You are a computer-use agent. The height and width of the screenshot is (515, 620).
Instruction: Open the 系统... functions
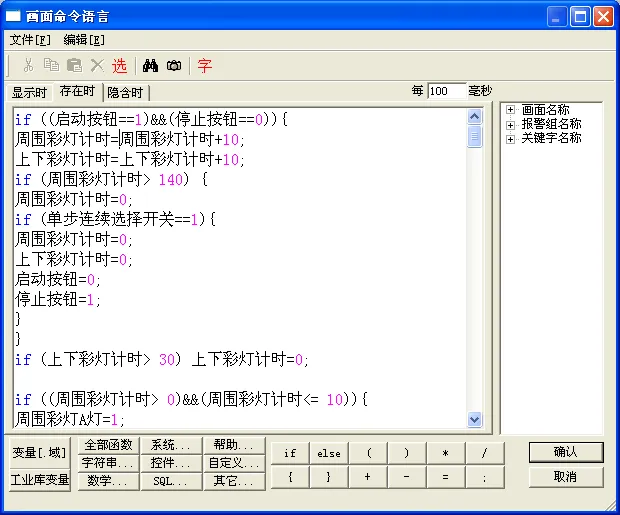click(x=171, y=445)
